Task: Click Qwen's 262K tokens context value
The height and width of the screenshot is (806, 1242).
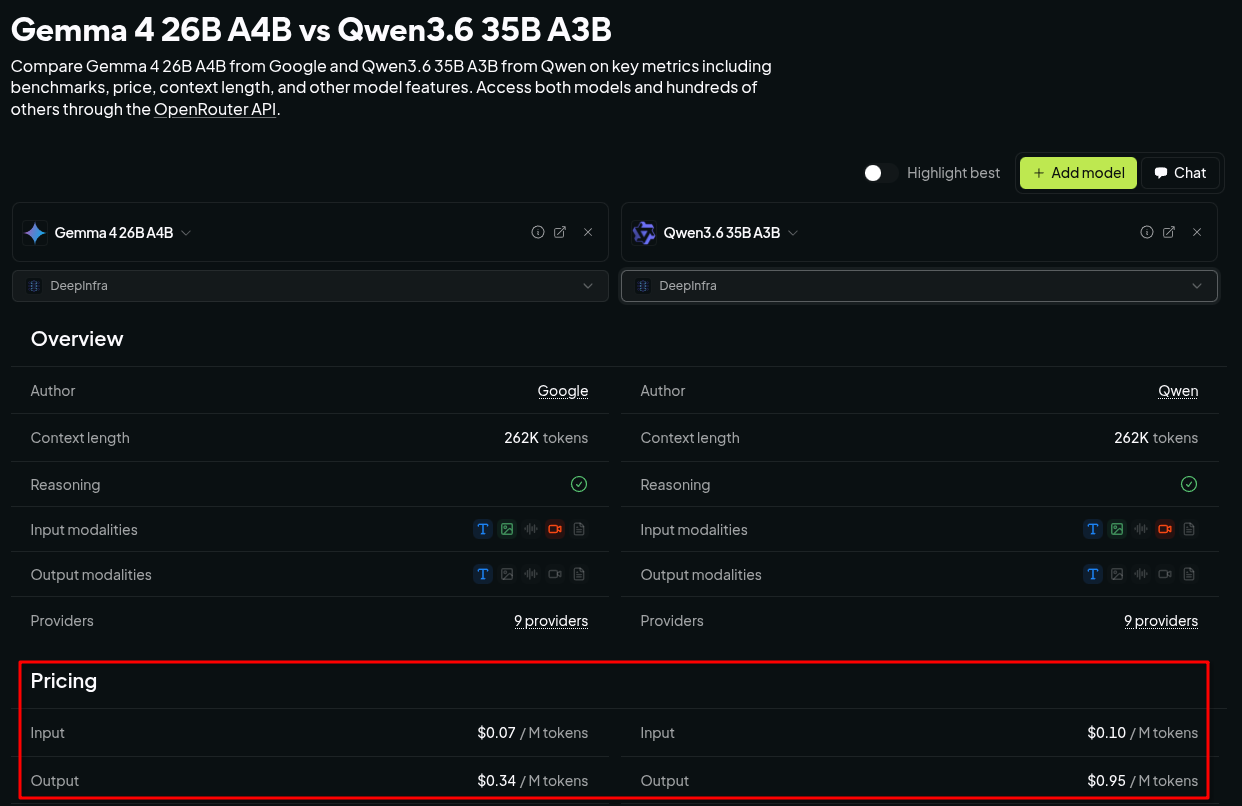Action: tap(1156, 438)
